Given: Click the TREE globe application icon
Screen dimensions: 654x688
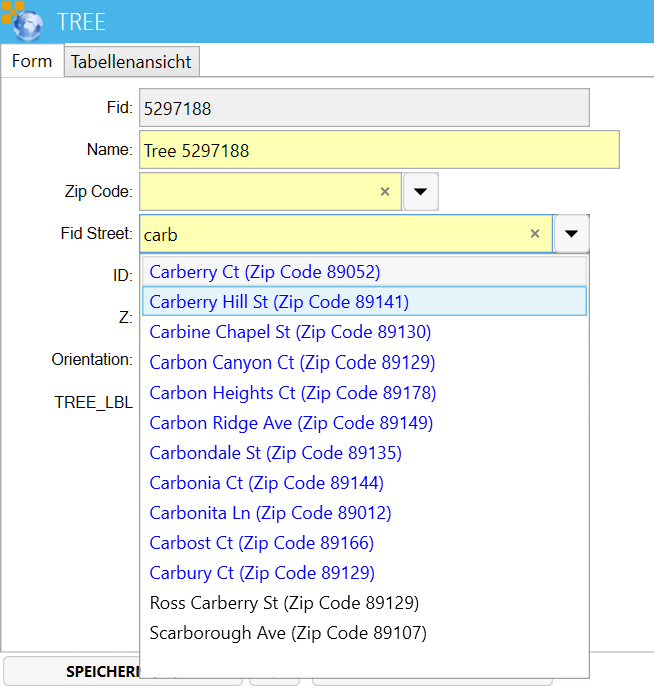Looking at the screenshot, I should tap(22, 20).
